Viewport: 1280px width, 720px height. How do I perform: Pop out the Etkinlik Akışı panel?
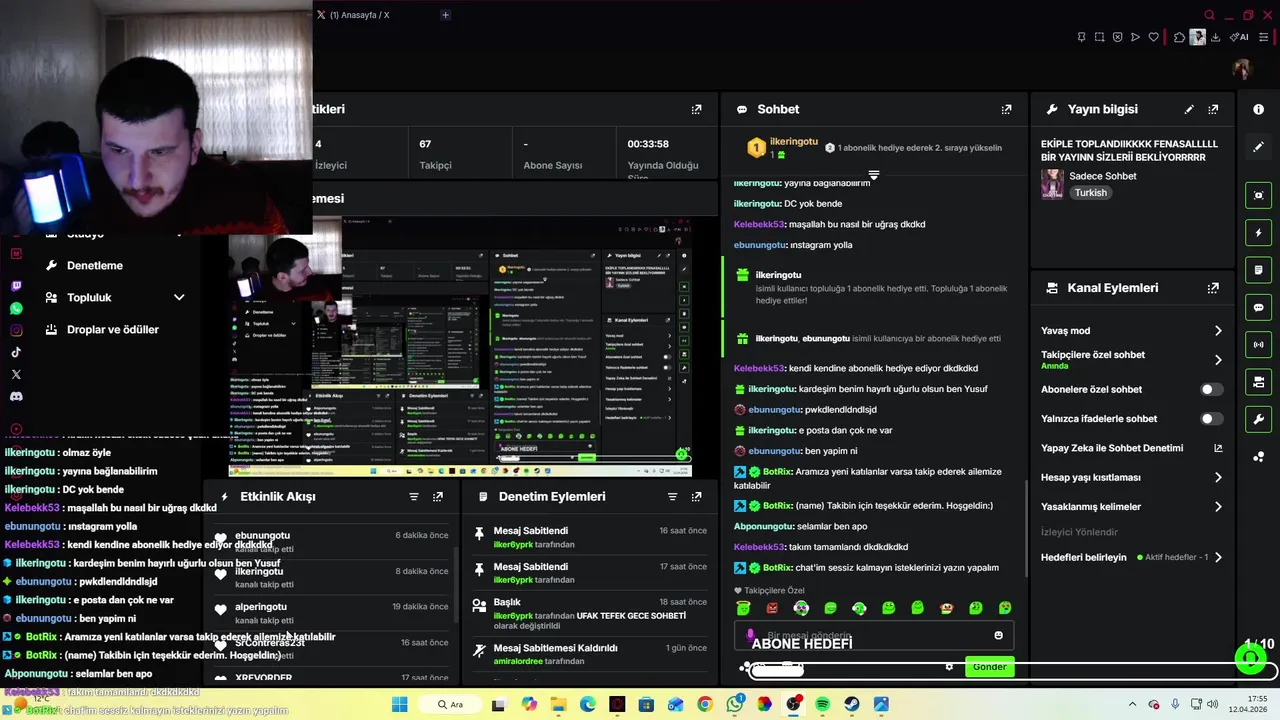pos(438,496)
